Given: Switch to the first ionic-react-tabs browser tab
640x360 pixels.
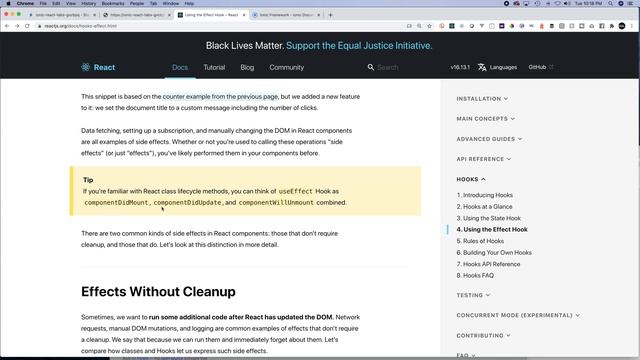Looking at the screenshot, I should [x=62, y=15].
